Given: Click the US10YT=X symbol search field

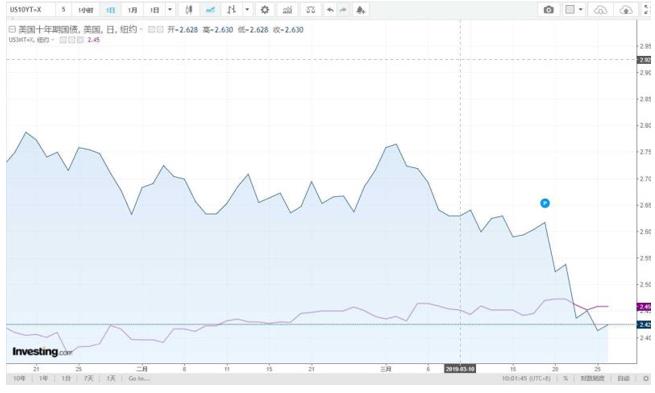Looking at the screenshot, I should pos(30,10).
